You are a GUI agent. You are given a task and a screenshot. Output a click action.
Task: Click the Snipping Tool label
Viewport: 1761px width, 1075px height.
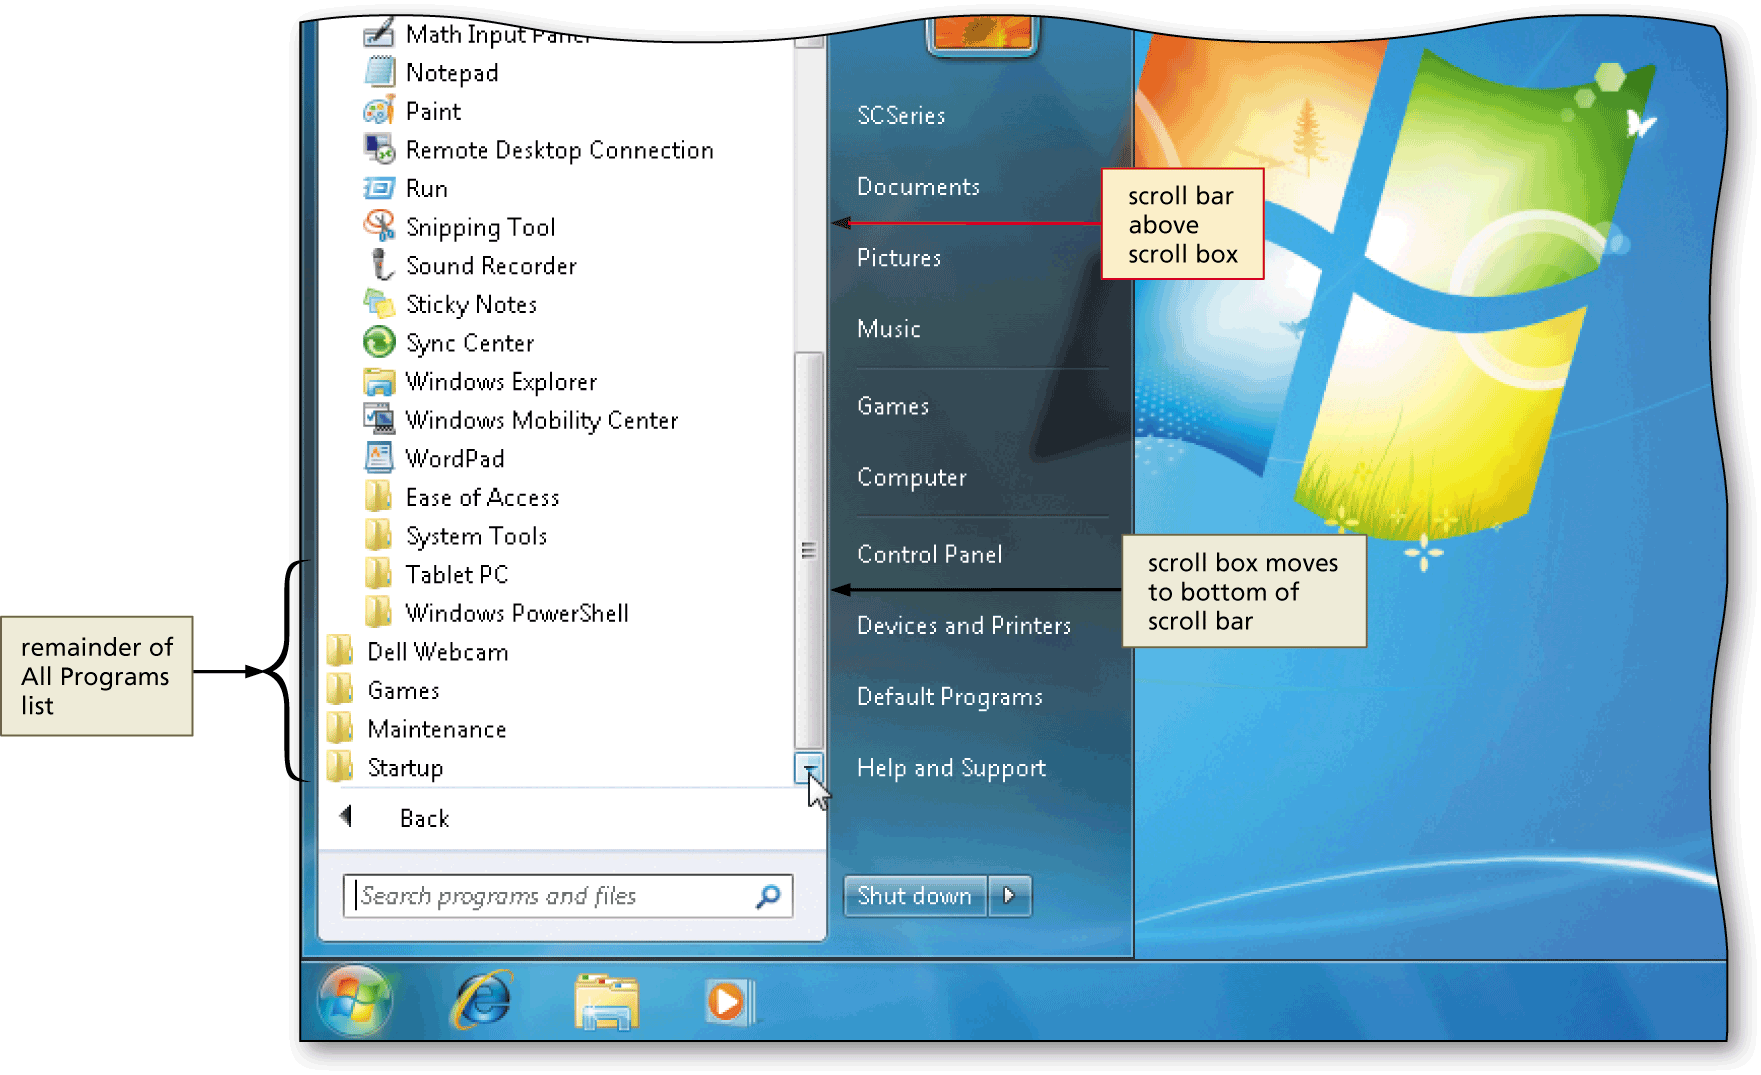point(480,228)
